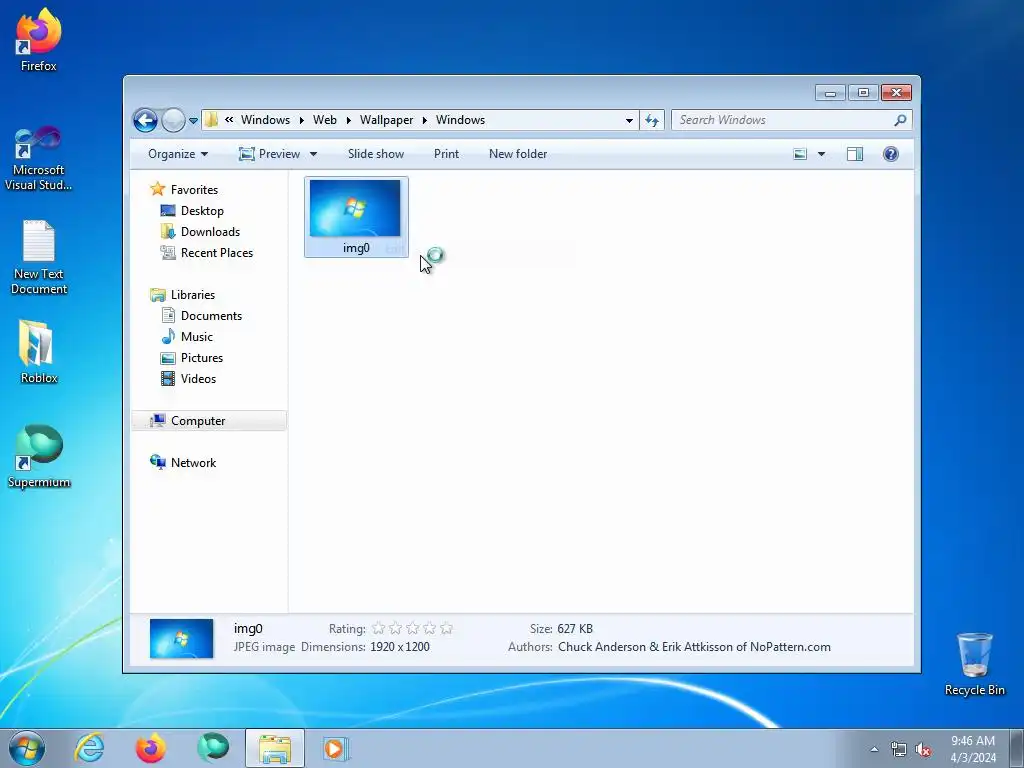
Task: Expand subfolders arrow after Web breadcrumb
Action: pos(348,120)
